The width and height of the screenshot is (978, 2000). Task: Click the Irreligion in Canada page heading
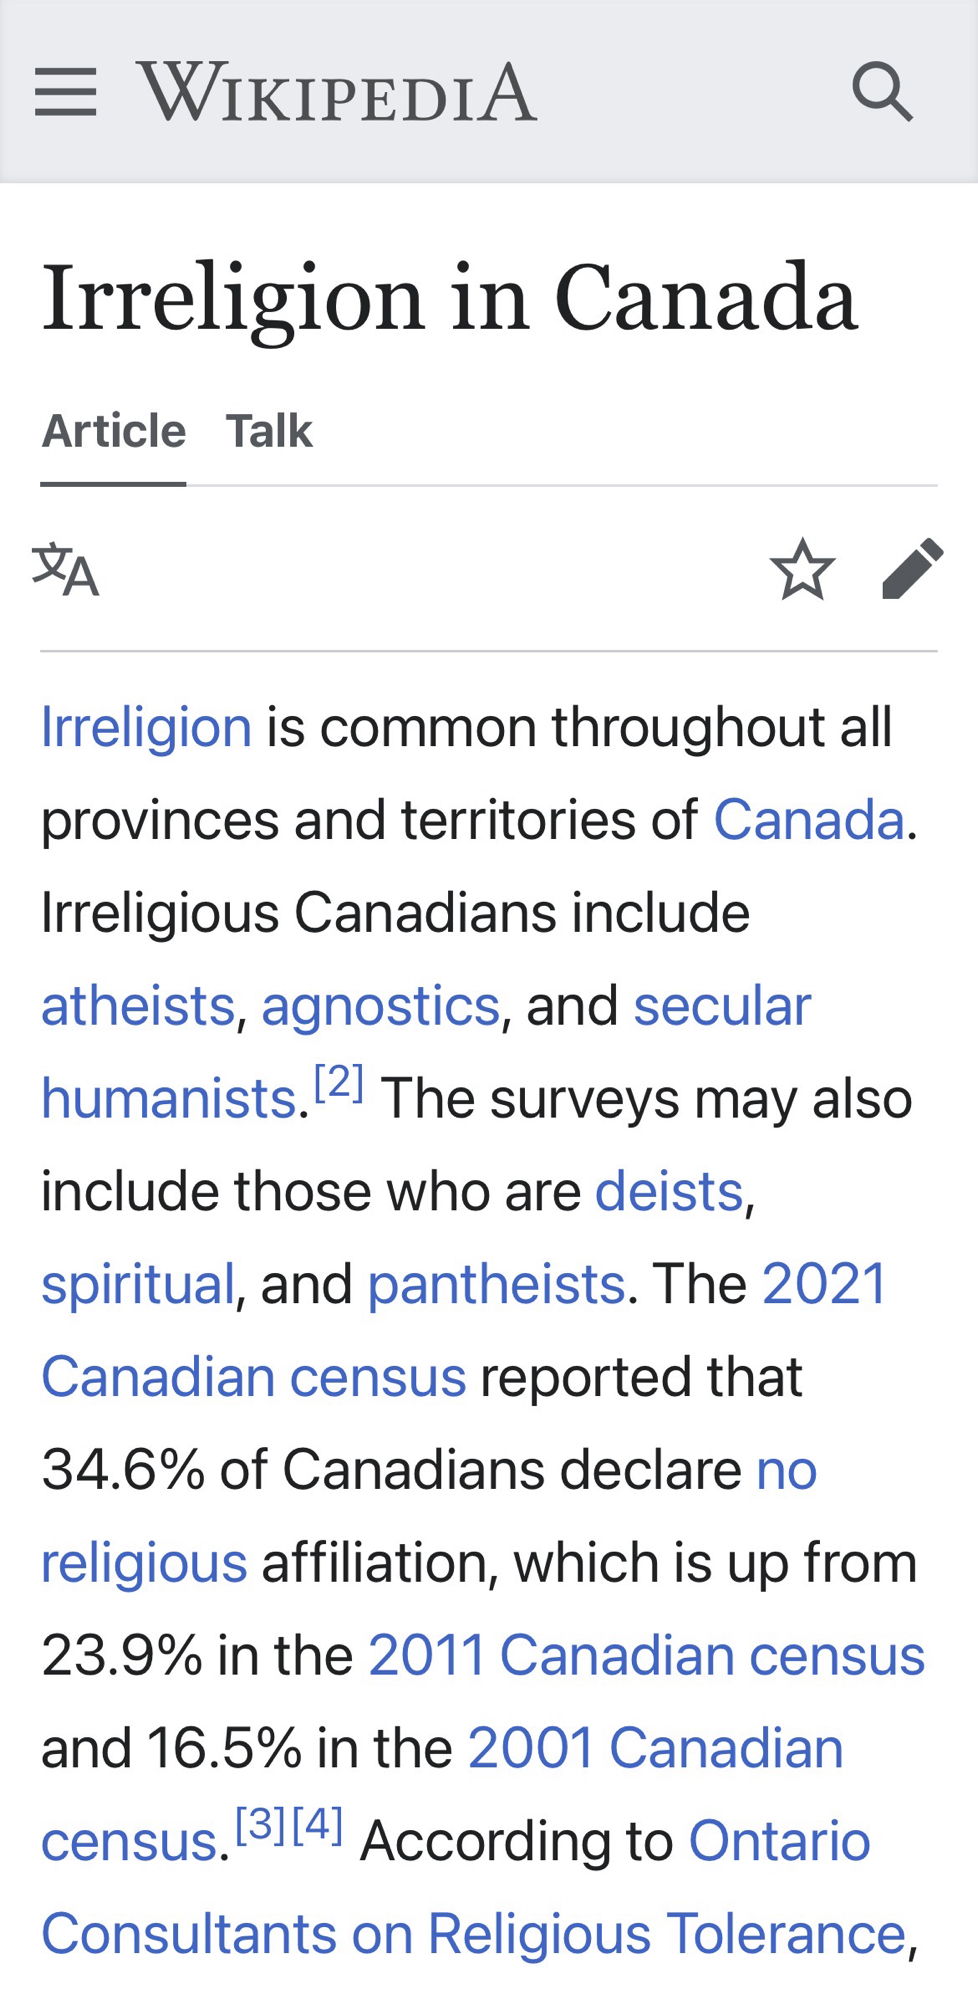[x=449, y=297]
